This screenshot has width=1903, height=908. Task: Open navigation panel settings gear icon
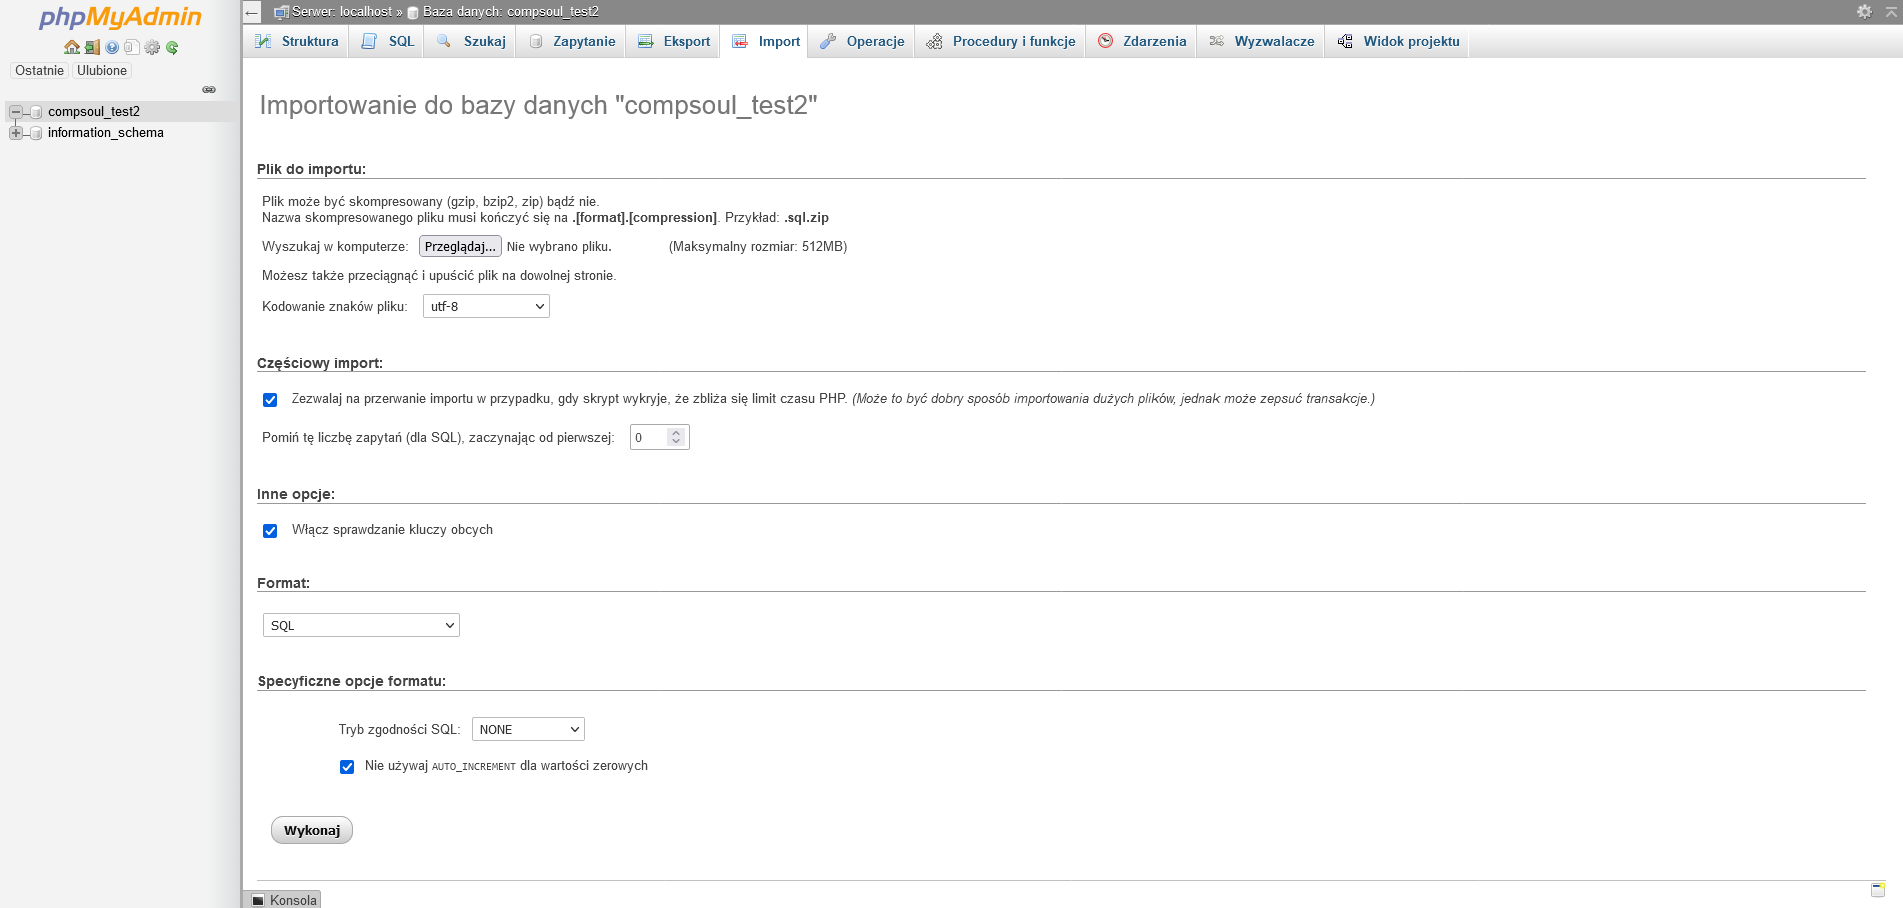152,47
